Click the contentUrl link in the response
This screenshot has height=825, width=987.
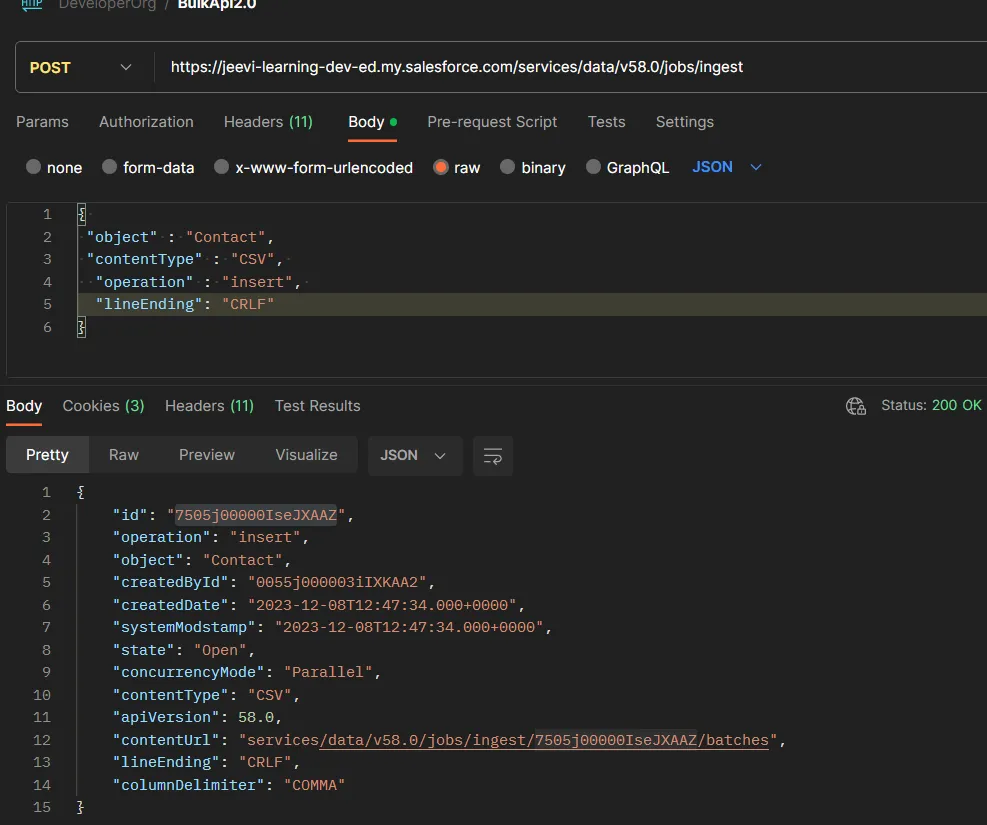[544, 740]
